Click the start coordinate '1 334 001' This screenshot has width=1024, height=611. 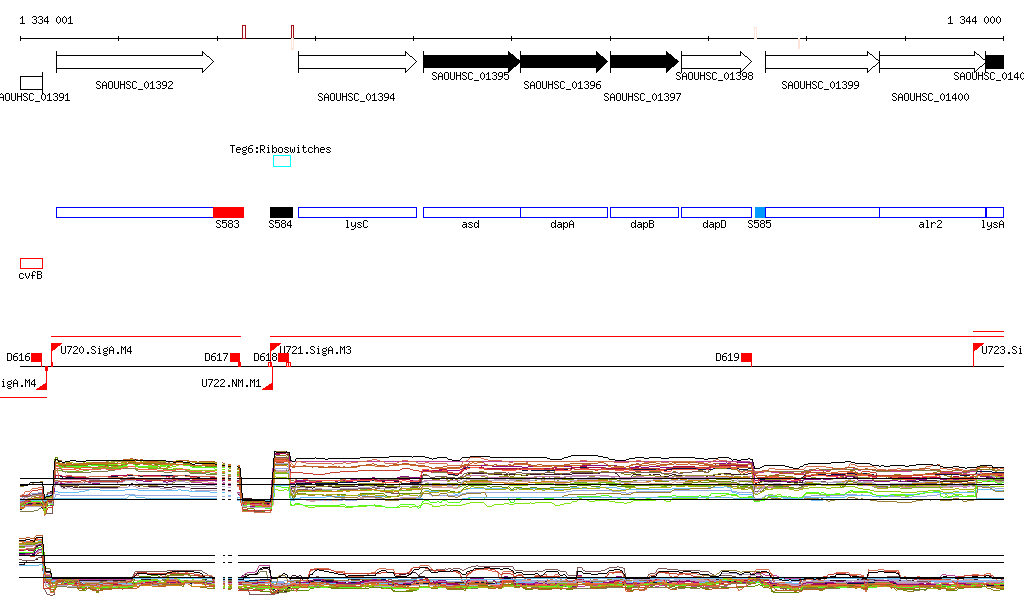pyautogui.click(x=46, y=20)
